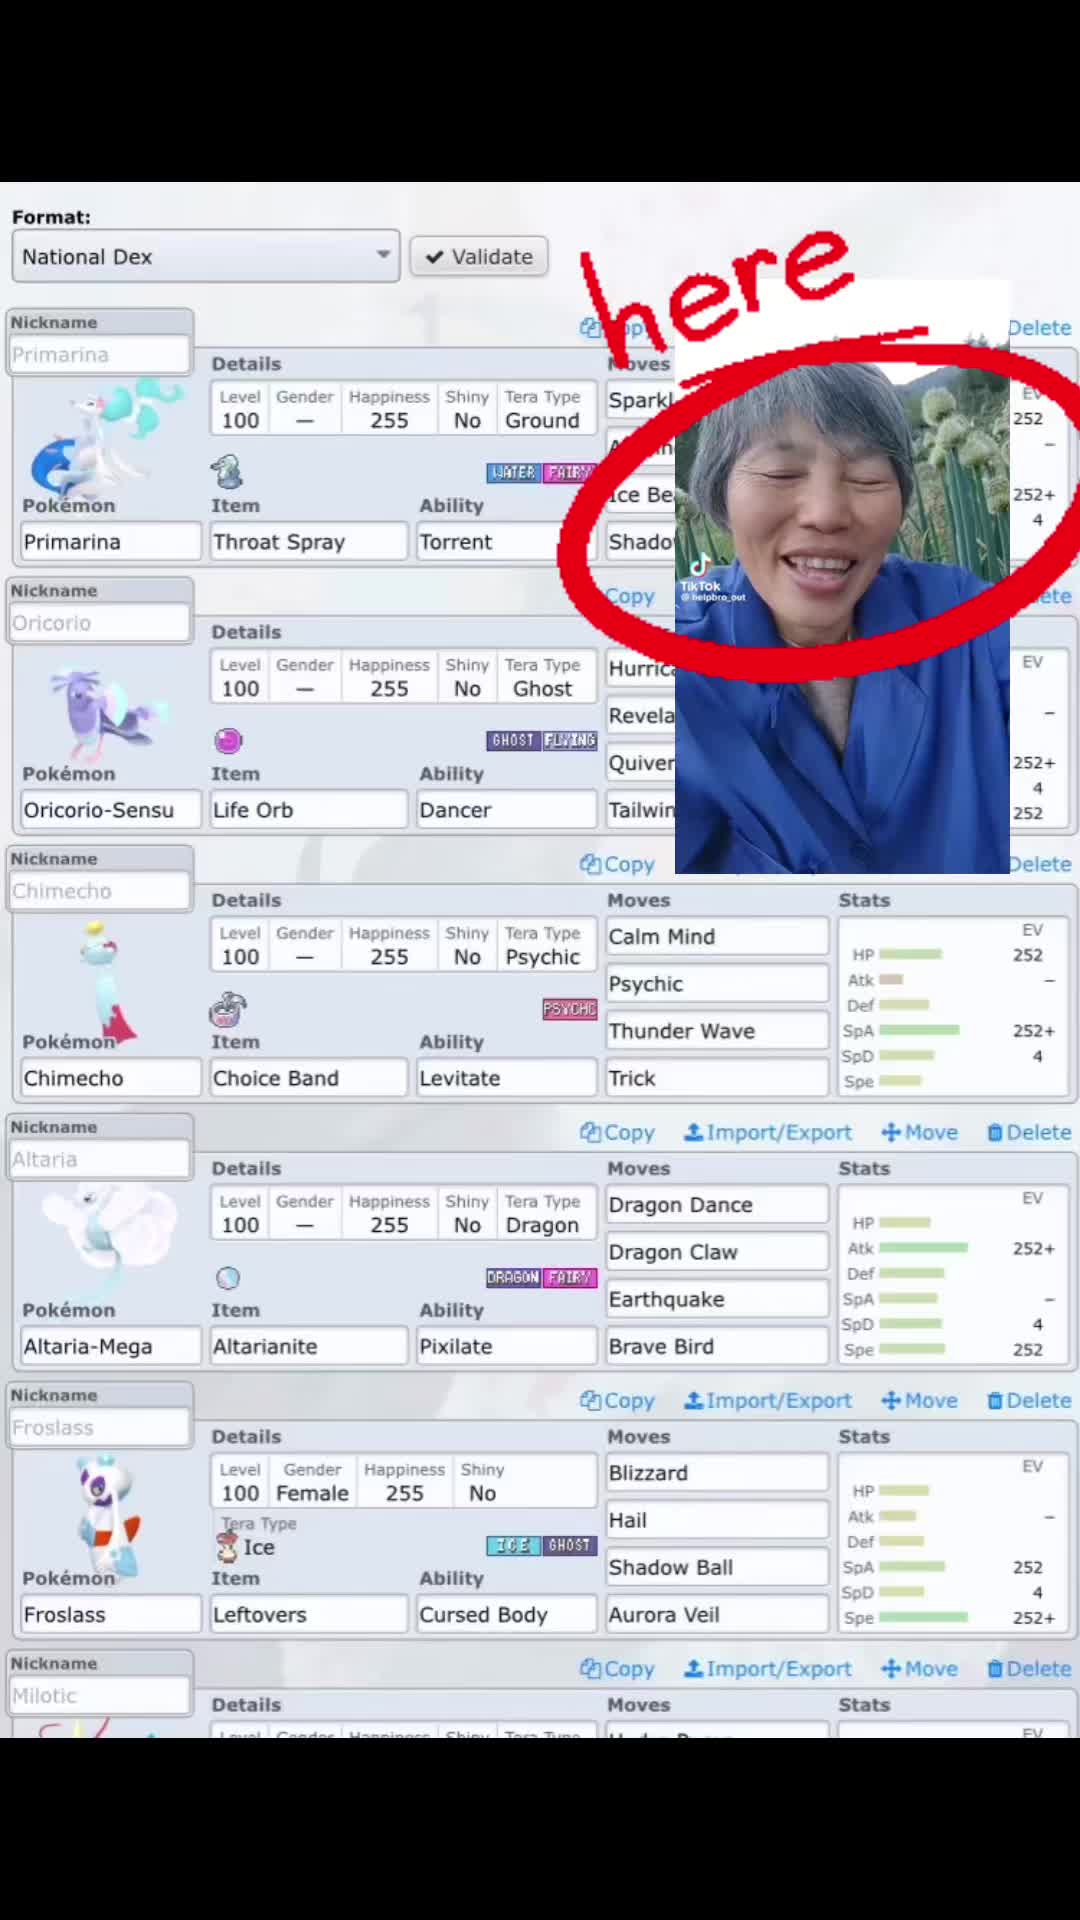
Task: Click the Choice Band item field
Action: 309,1078
